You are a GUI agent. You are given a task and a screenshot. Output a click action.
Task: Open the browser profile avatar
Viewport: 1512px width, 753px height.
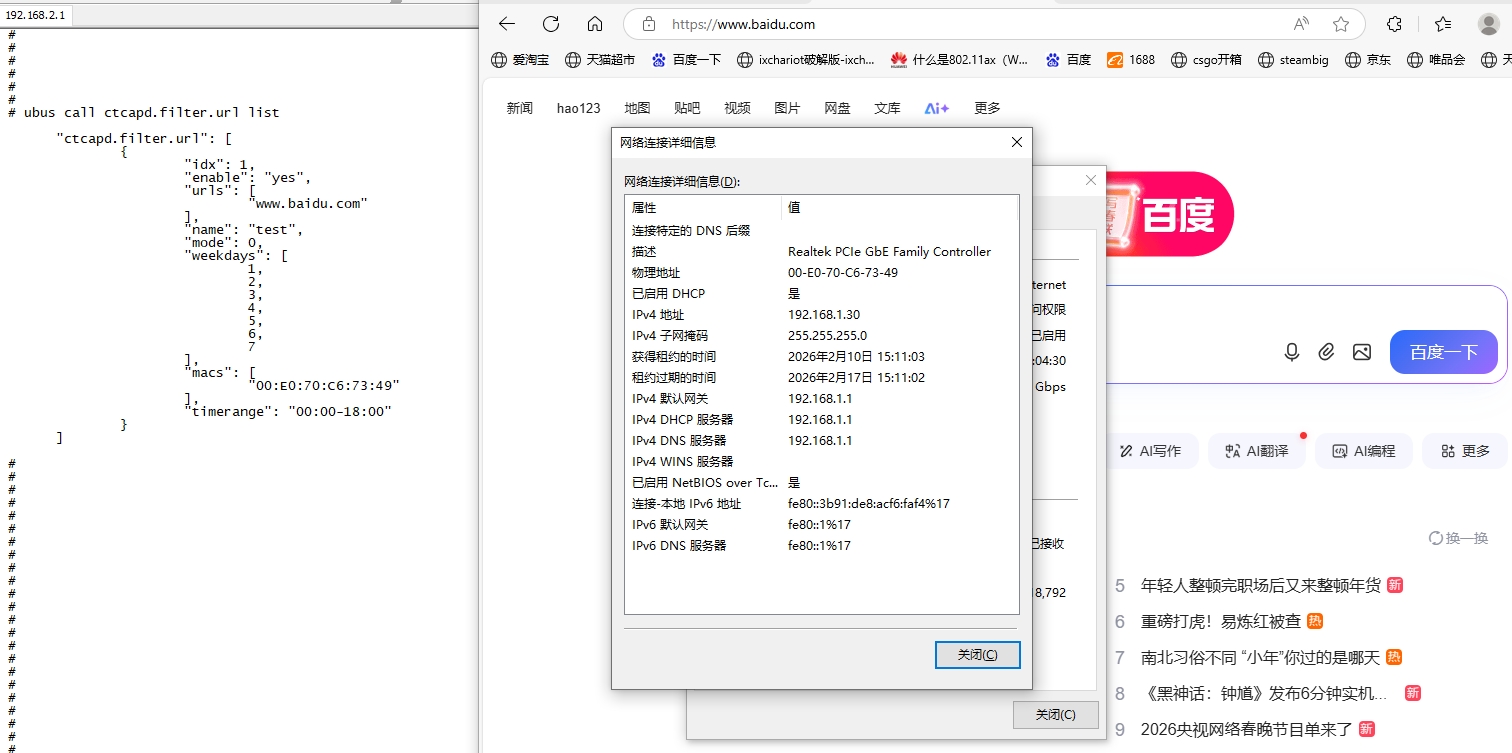1488,24
